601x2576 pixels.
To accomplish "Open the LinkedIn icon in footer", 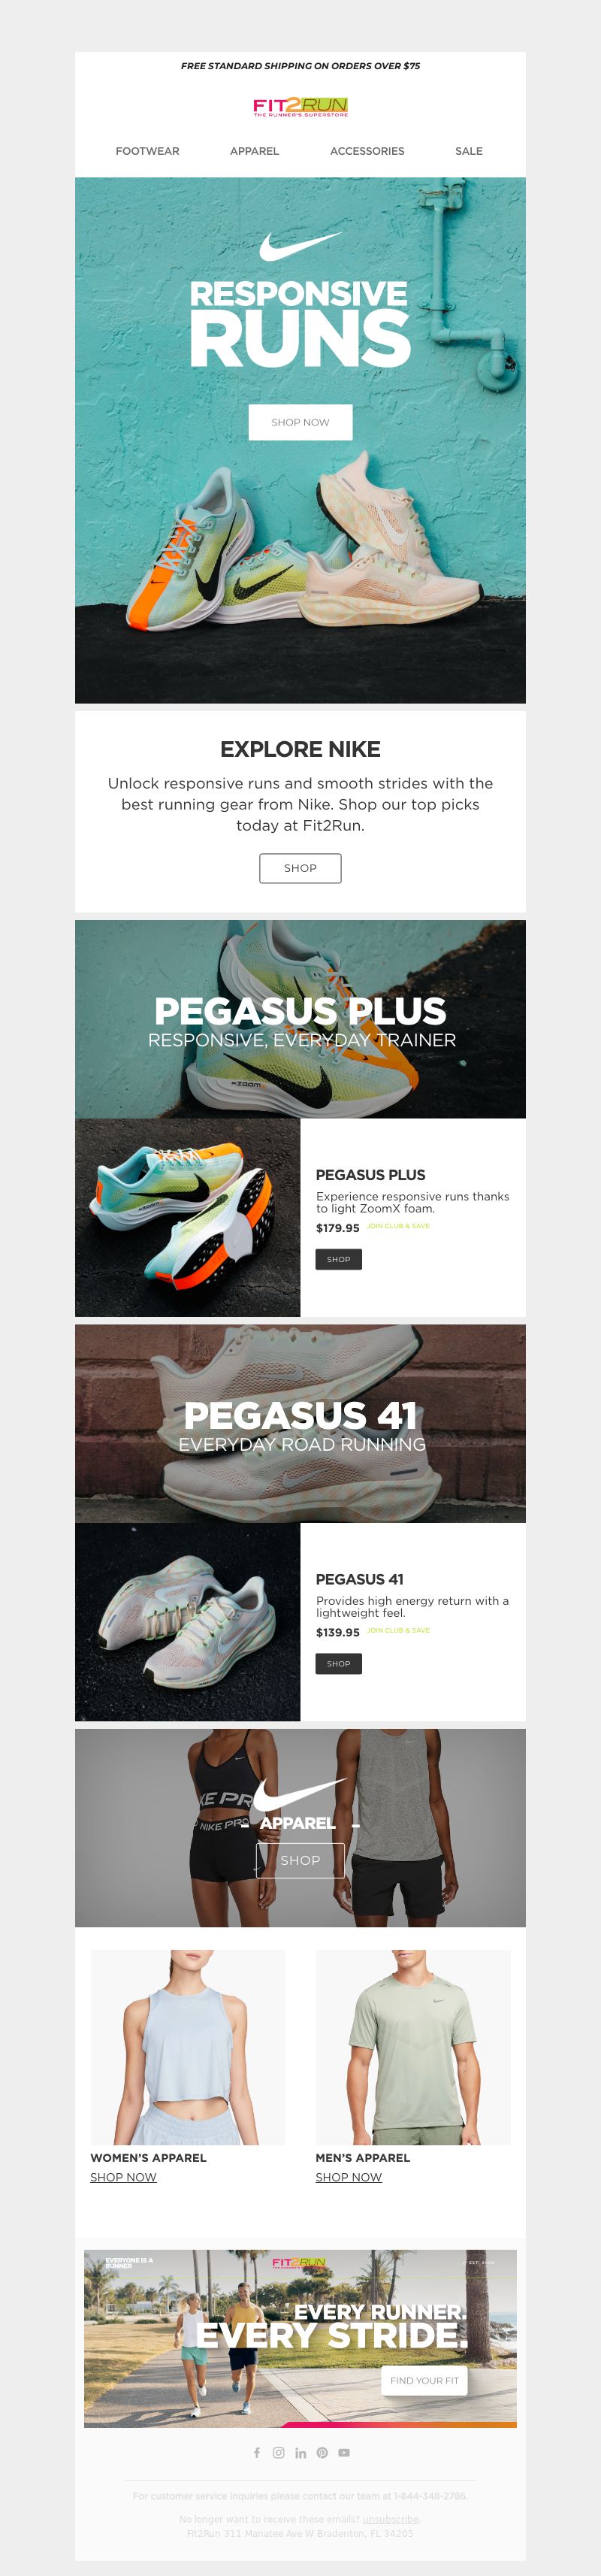I will point(301,2452).
